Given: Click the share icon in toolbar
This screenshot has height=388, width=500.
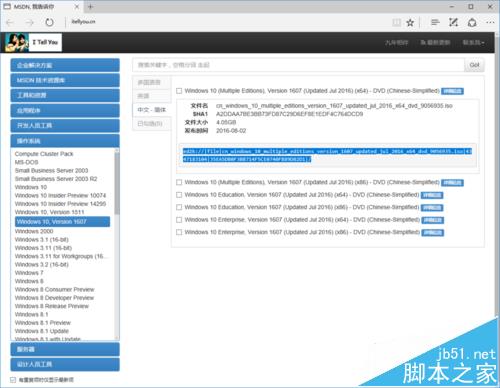Looking at the screenshot, I should pyautogui.click(x=472, y=23).
